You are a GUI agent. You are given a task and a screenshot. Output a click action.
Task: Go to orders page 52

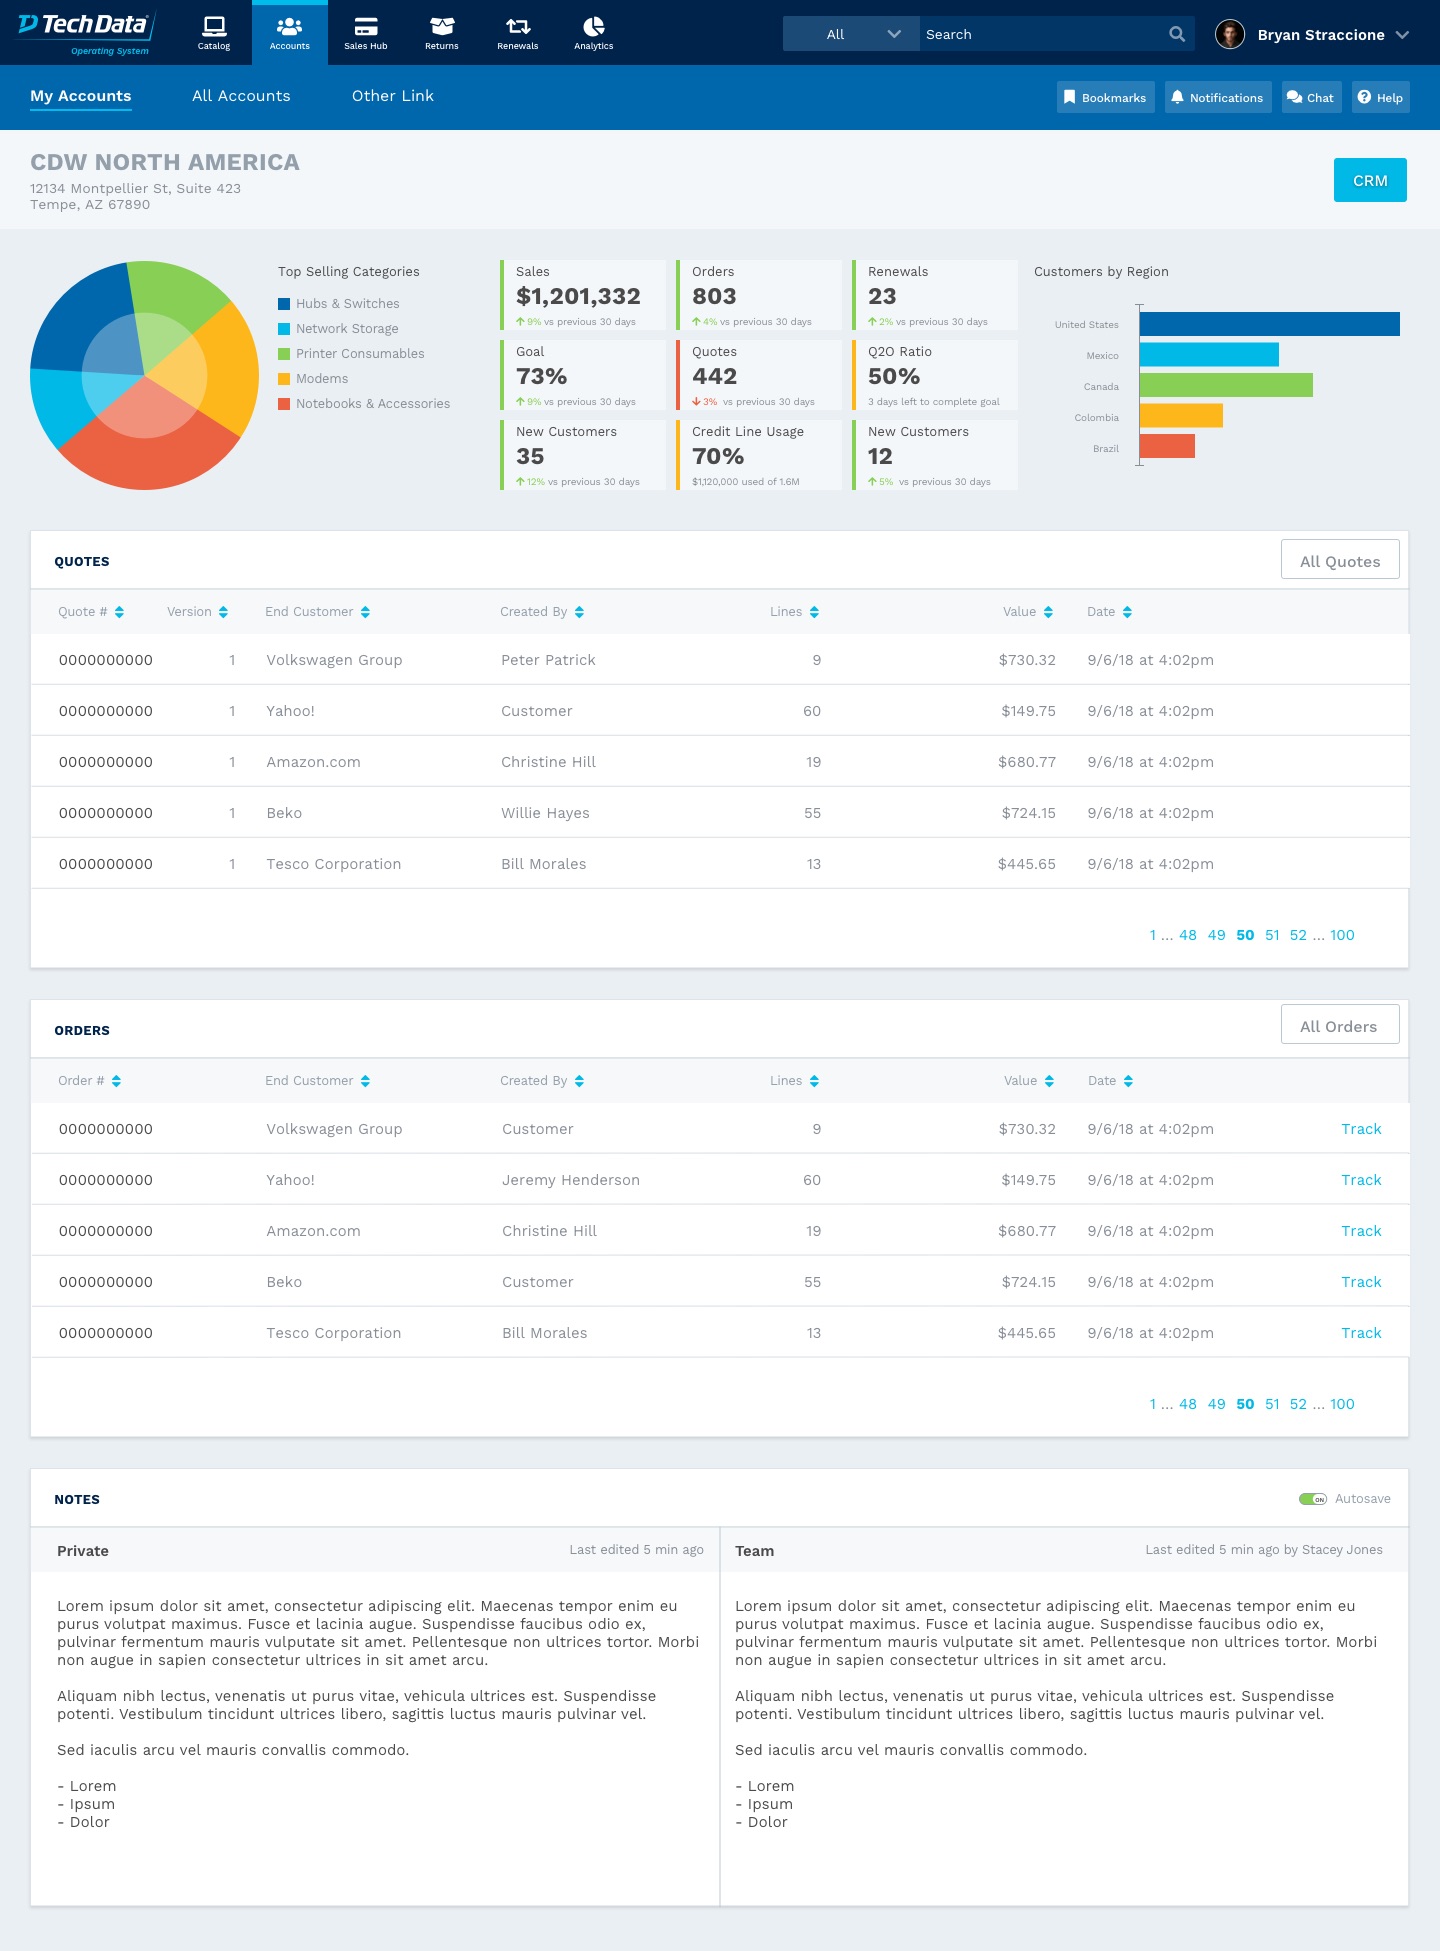(1298, 1404)
